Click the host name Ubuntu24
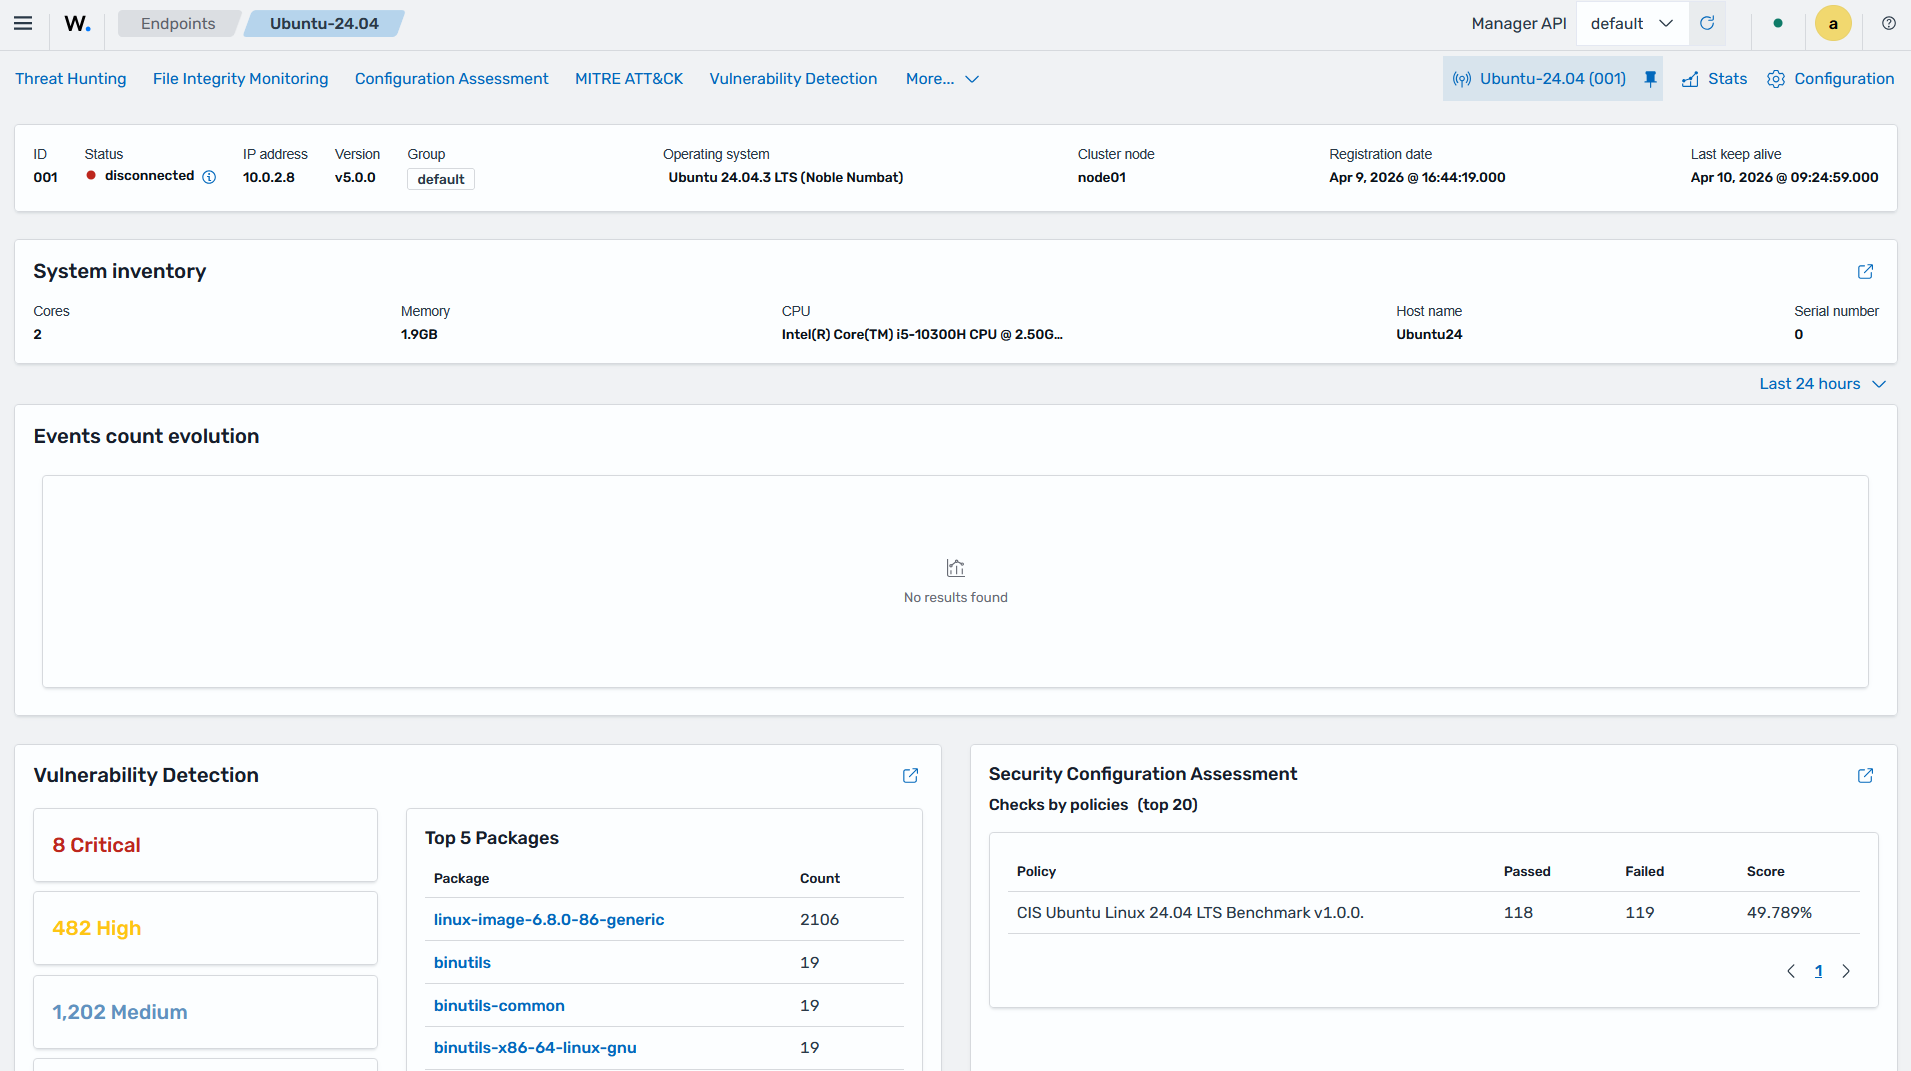 pyautogui.click(x=1429, y=334)
